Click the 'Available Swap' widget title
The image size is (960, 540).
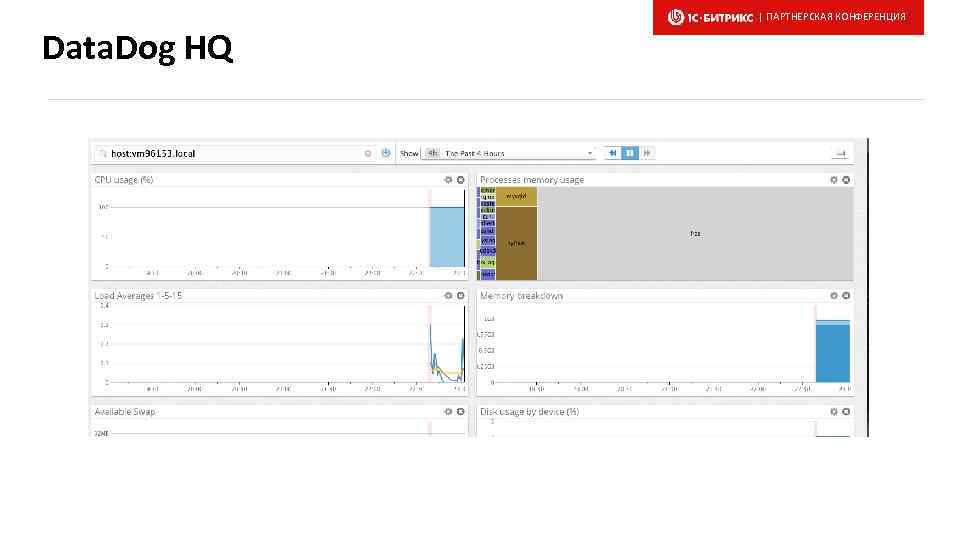click(x=125, y=412)
